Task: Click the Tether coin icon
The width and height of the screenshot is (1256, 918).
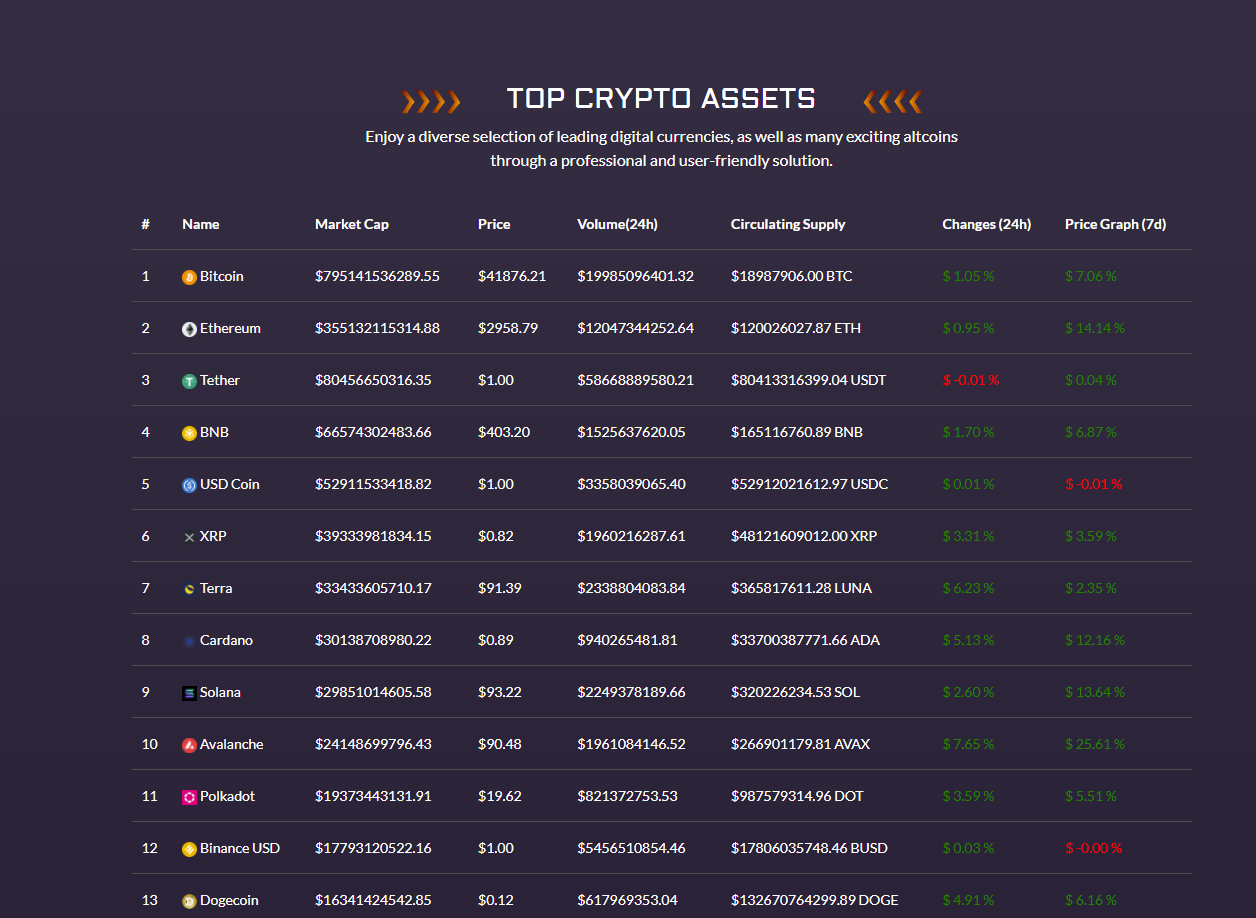Action: pyautogui.click(x=189, y=381)
